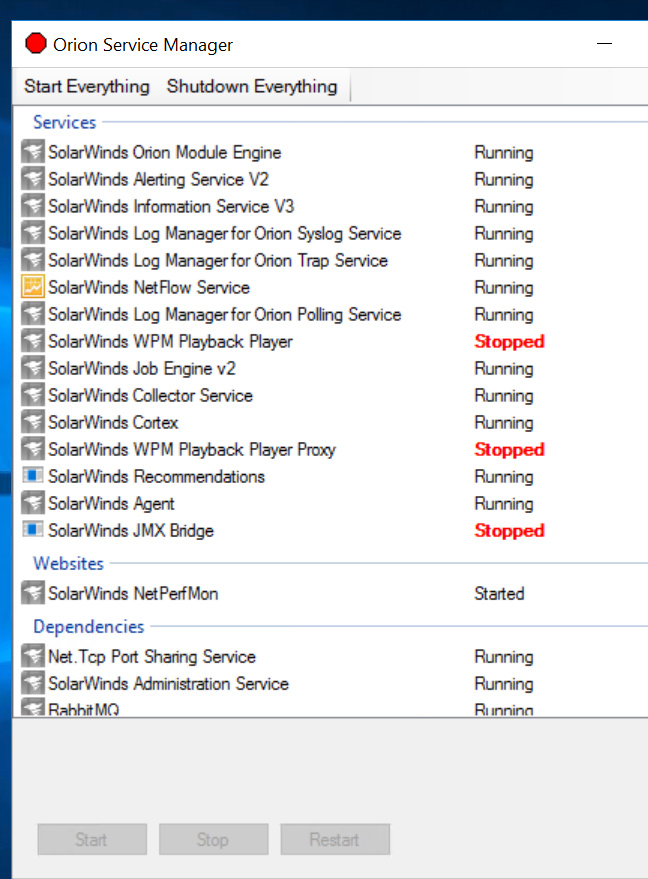Select SolarWinds Collector Service name
The width and height of the screenshot is (648, 879).
pyautogui.click(x=150, y=396)
